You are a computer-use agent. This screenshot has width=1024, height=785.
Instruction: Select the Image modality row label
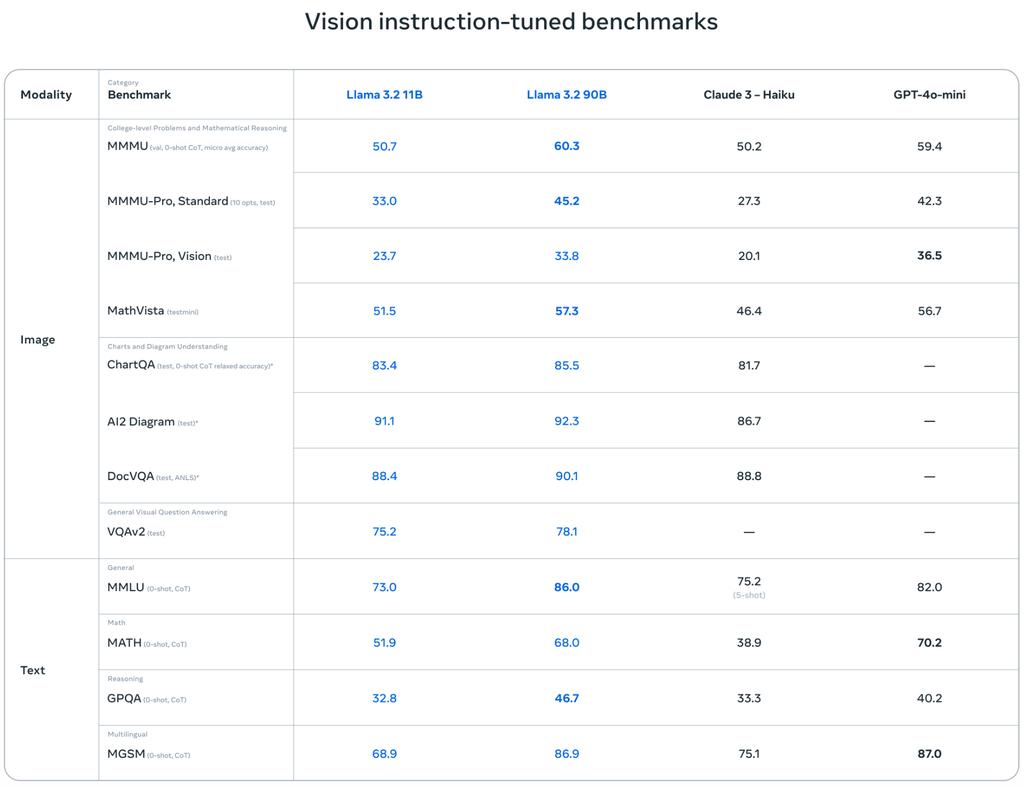tap(38, 340)
